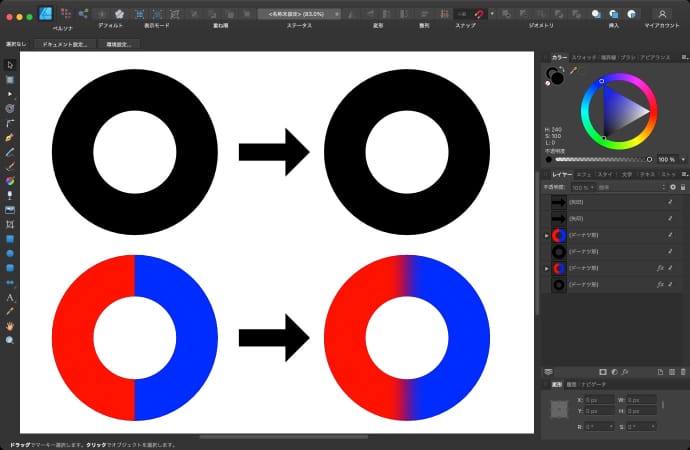Hide the bottom donut layer
This screenshot has height=450, width=690.
(670, 286)
